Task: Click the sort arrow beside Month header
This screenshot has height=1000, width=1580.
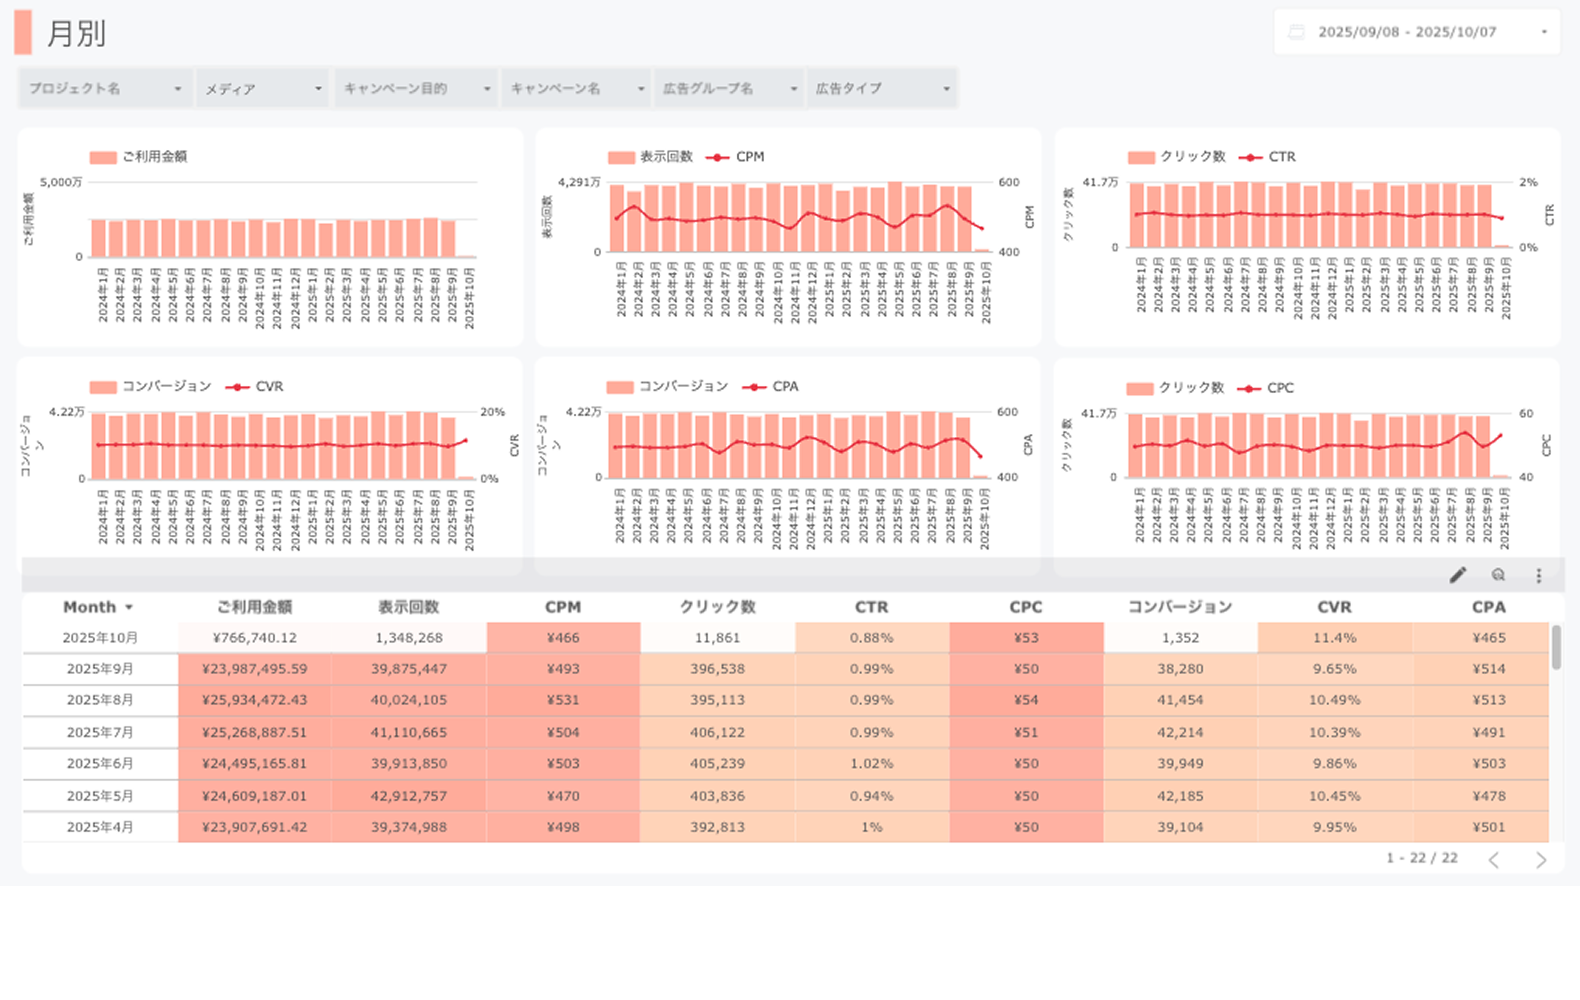Action: point(129,608)
